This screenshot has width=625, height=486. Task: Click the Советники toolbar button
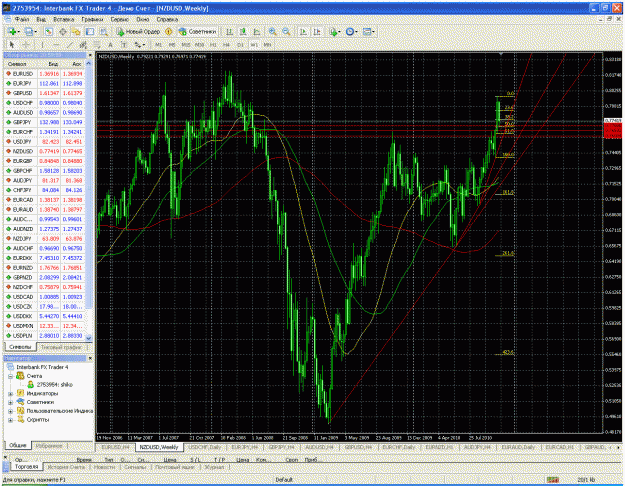[198, 31]
